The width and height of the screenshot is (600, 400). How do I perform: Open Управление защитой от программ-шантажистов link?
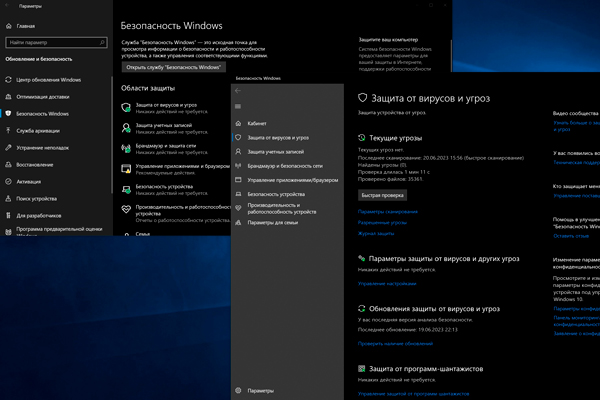point(413,393)
